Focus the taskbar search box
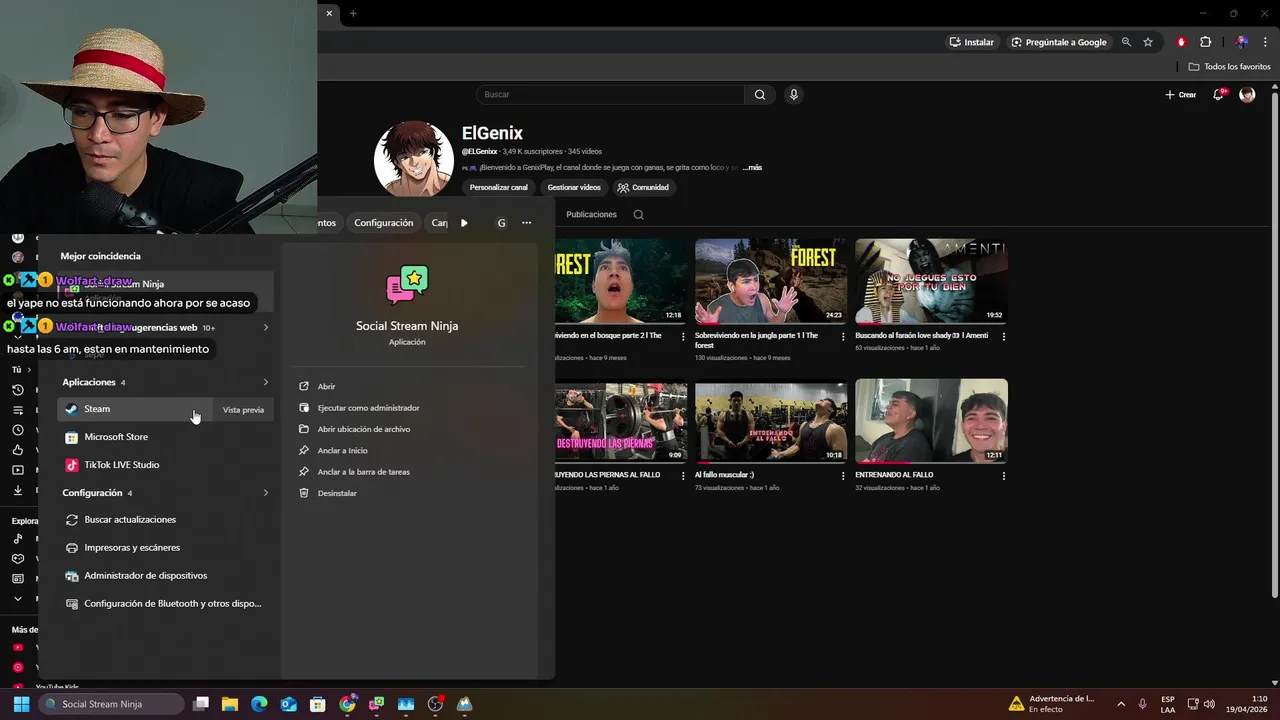1280x720 pixels. (x=112, y=704)
